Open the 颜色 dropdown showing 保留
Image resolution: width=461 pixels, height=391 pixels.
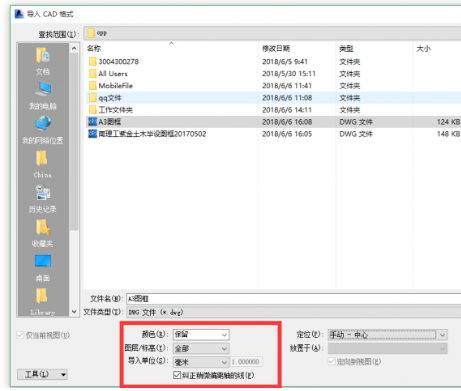(x=201, y=334)
